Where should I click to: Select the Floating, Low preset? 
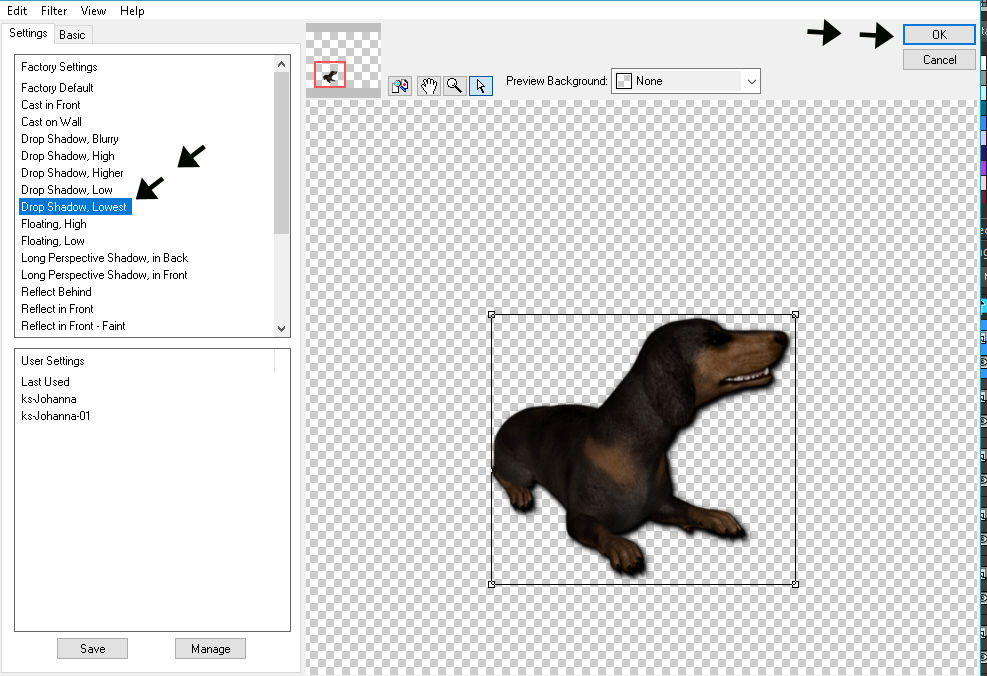pyautogui.click(x=53, y=241)
